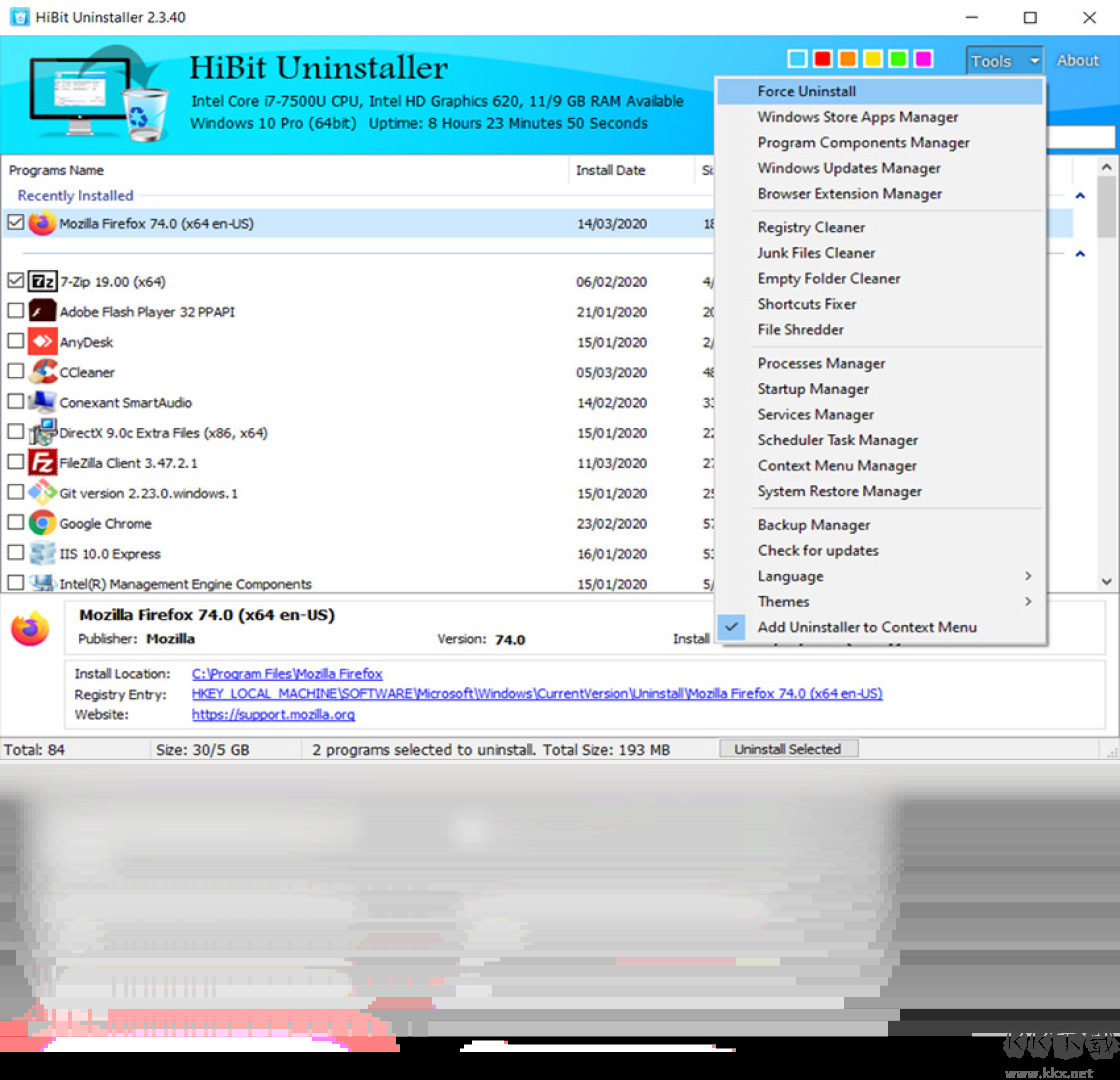
Task: Uncheck the 7-Zip 19.00 checkbox
Action: [15, 281]
